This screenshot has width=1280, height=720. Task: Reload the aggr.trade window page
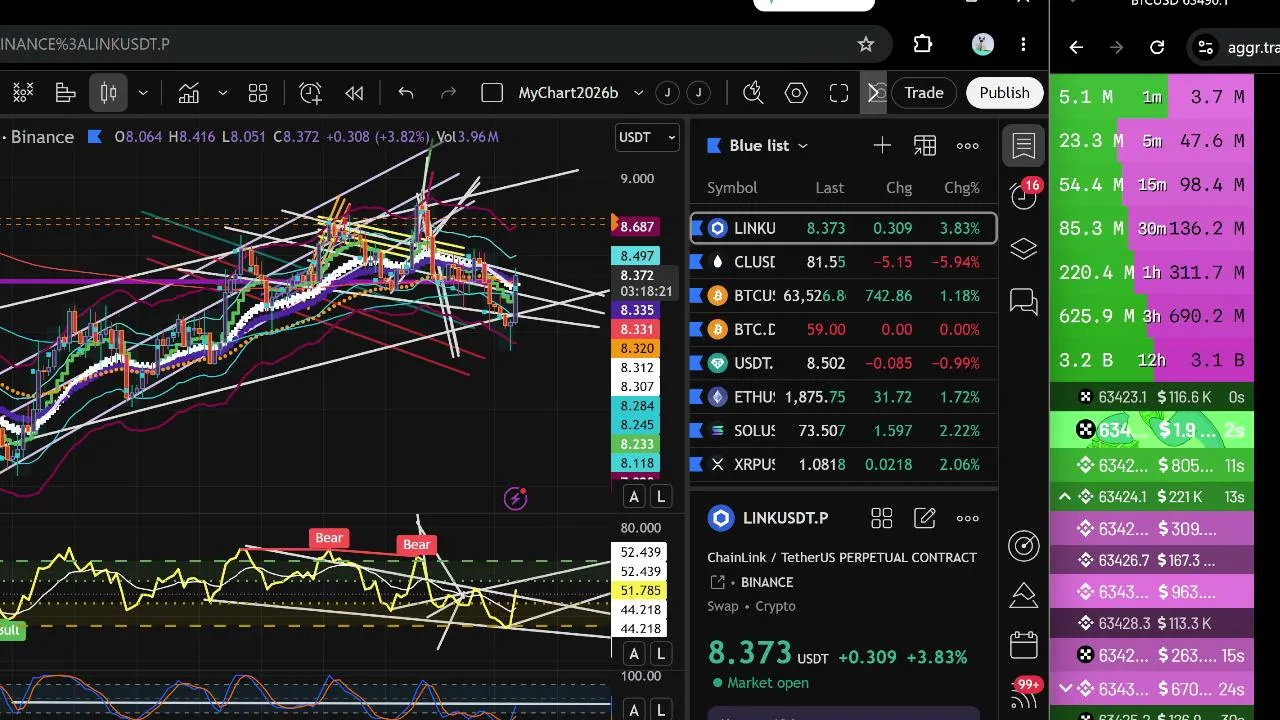(x=1157, y=47)
